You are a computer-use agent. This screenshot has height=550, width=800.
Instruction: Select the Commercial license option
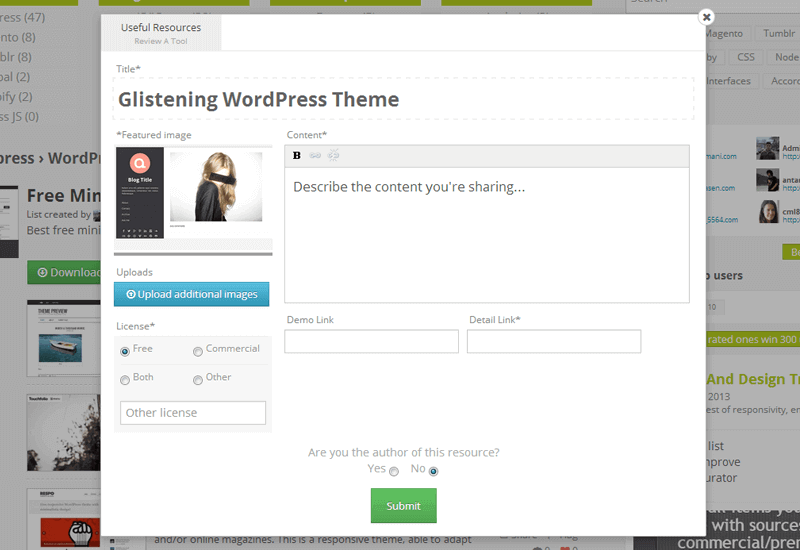tap(197, 352)
